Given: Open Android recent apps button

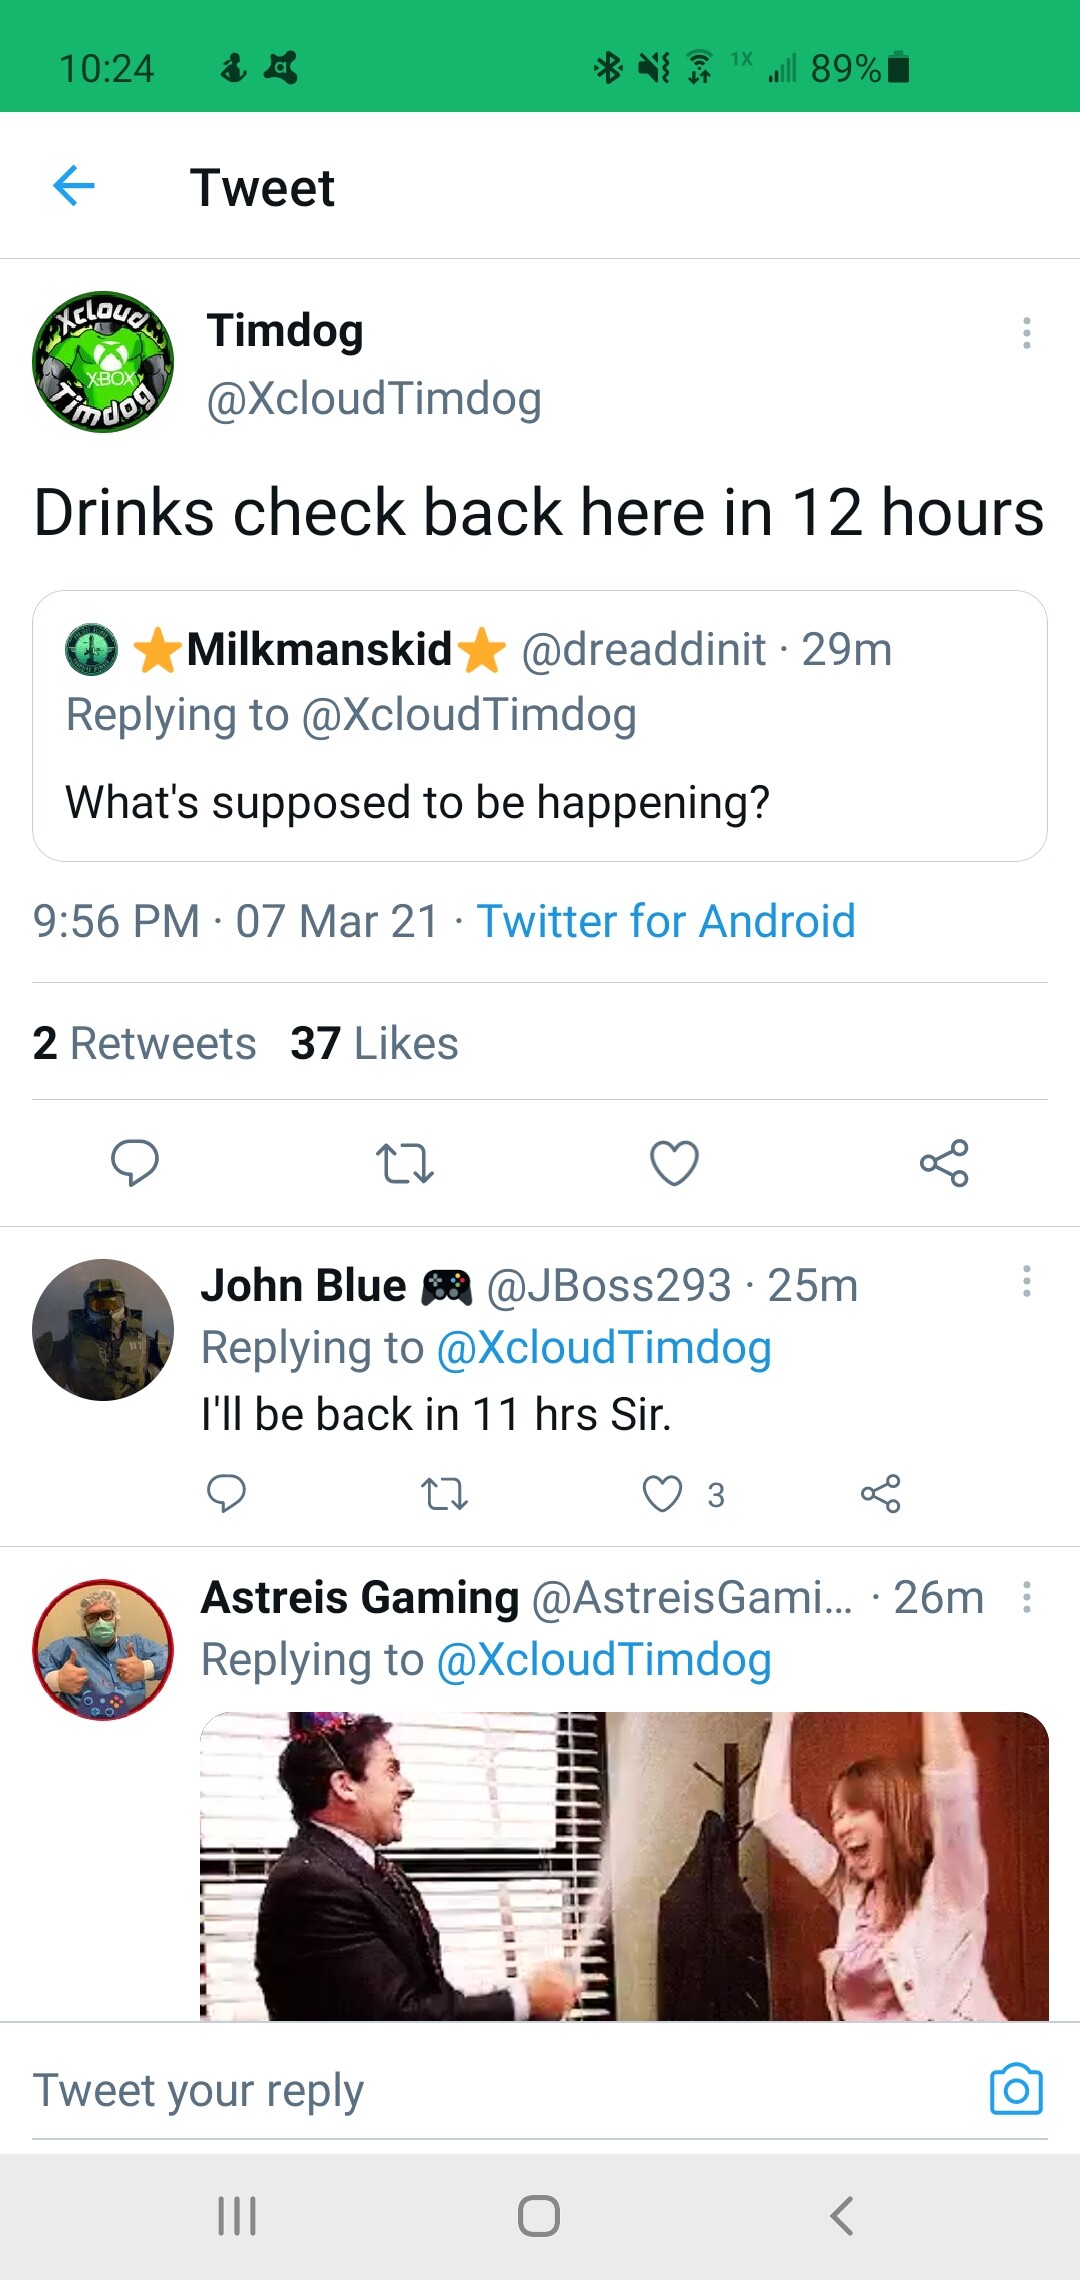Looking at the screenshot, I should 237,2215.
